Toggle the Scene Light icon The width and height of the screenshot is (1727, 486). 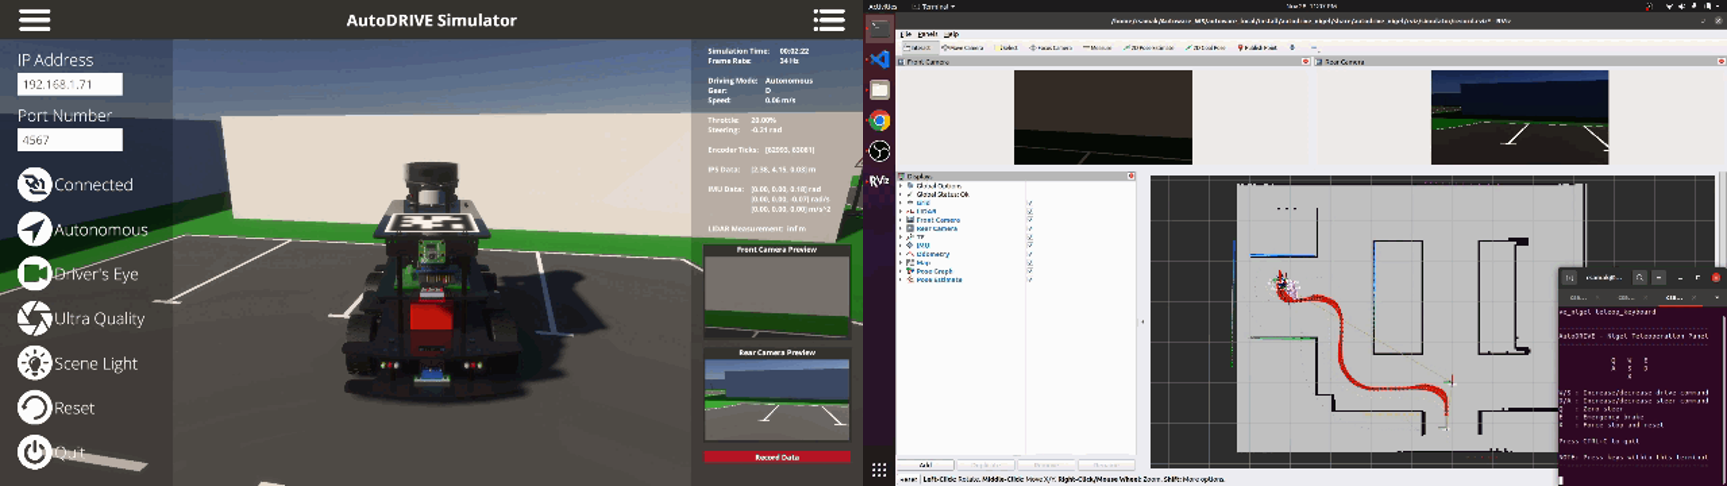(x=34, y=363)
